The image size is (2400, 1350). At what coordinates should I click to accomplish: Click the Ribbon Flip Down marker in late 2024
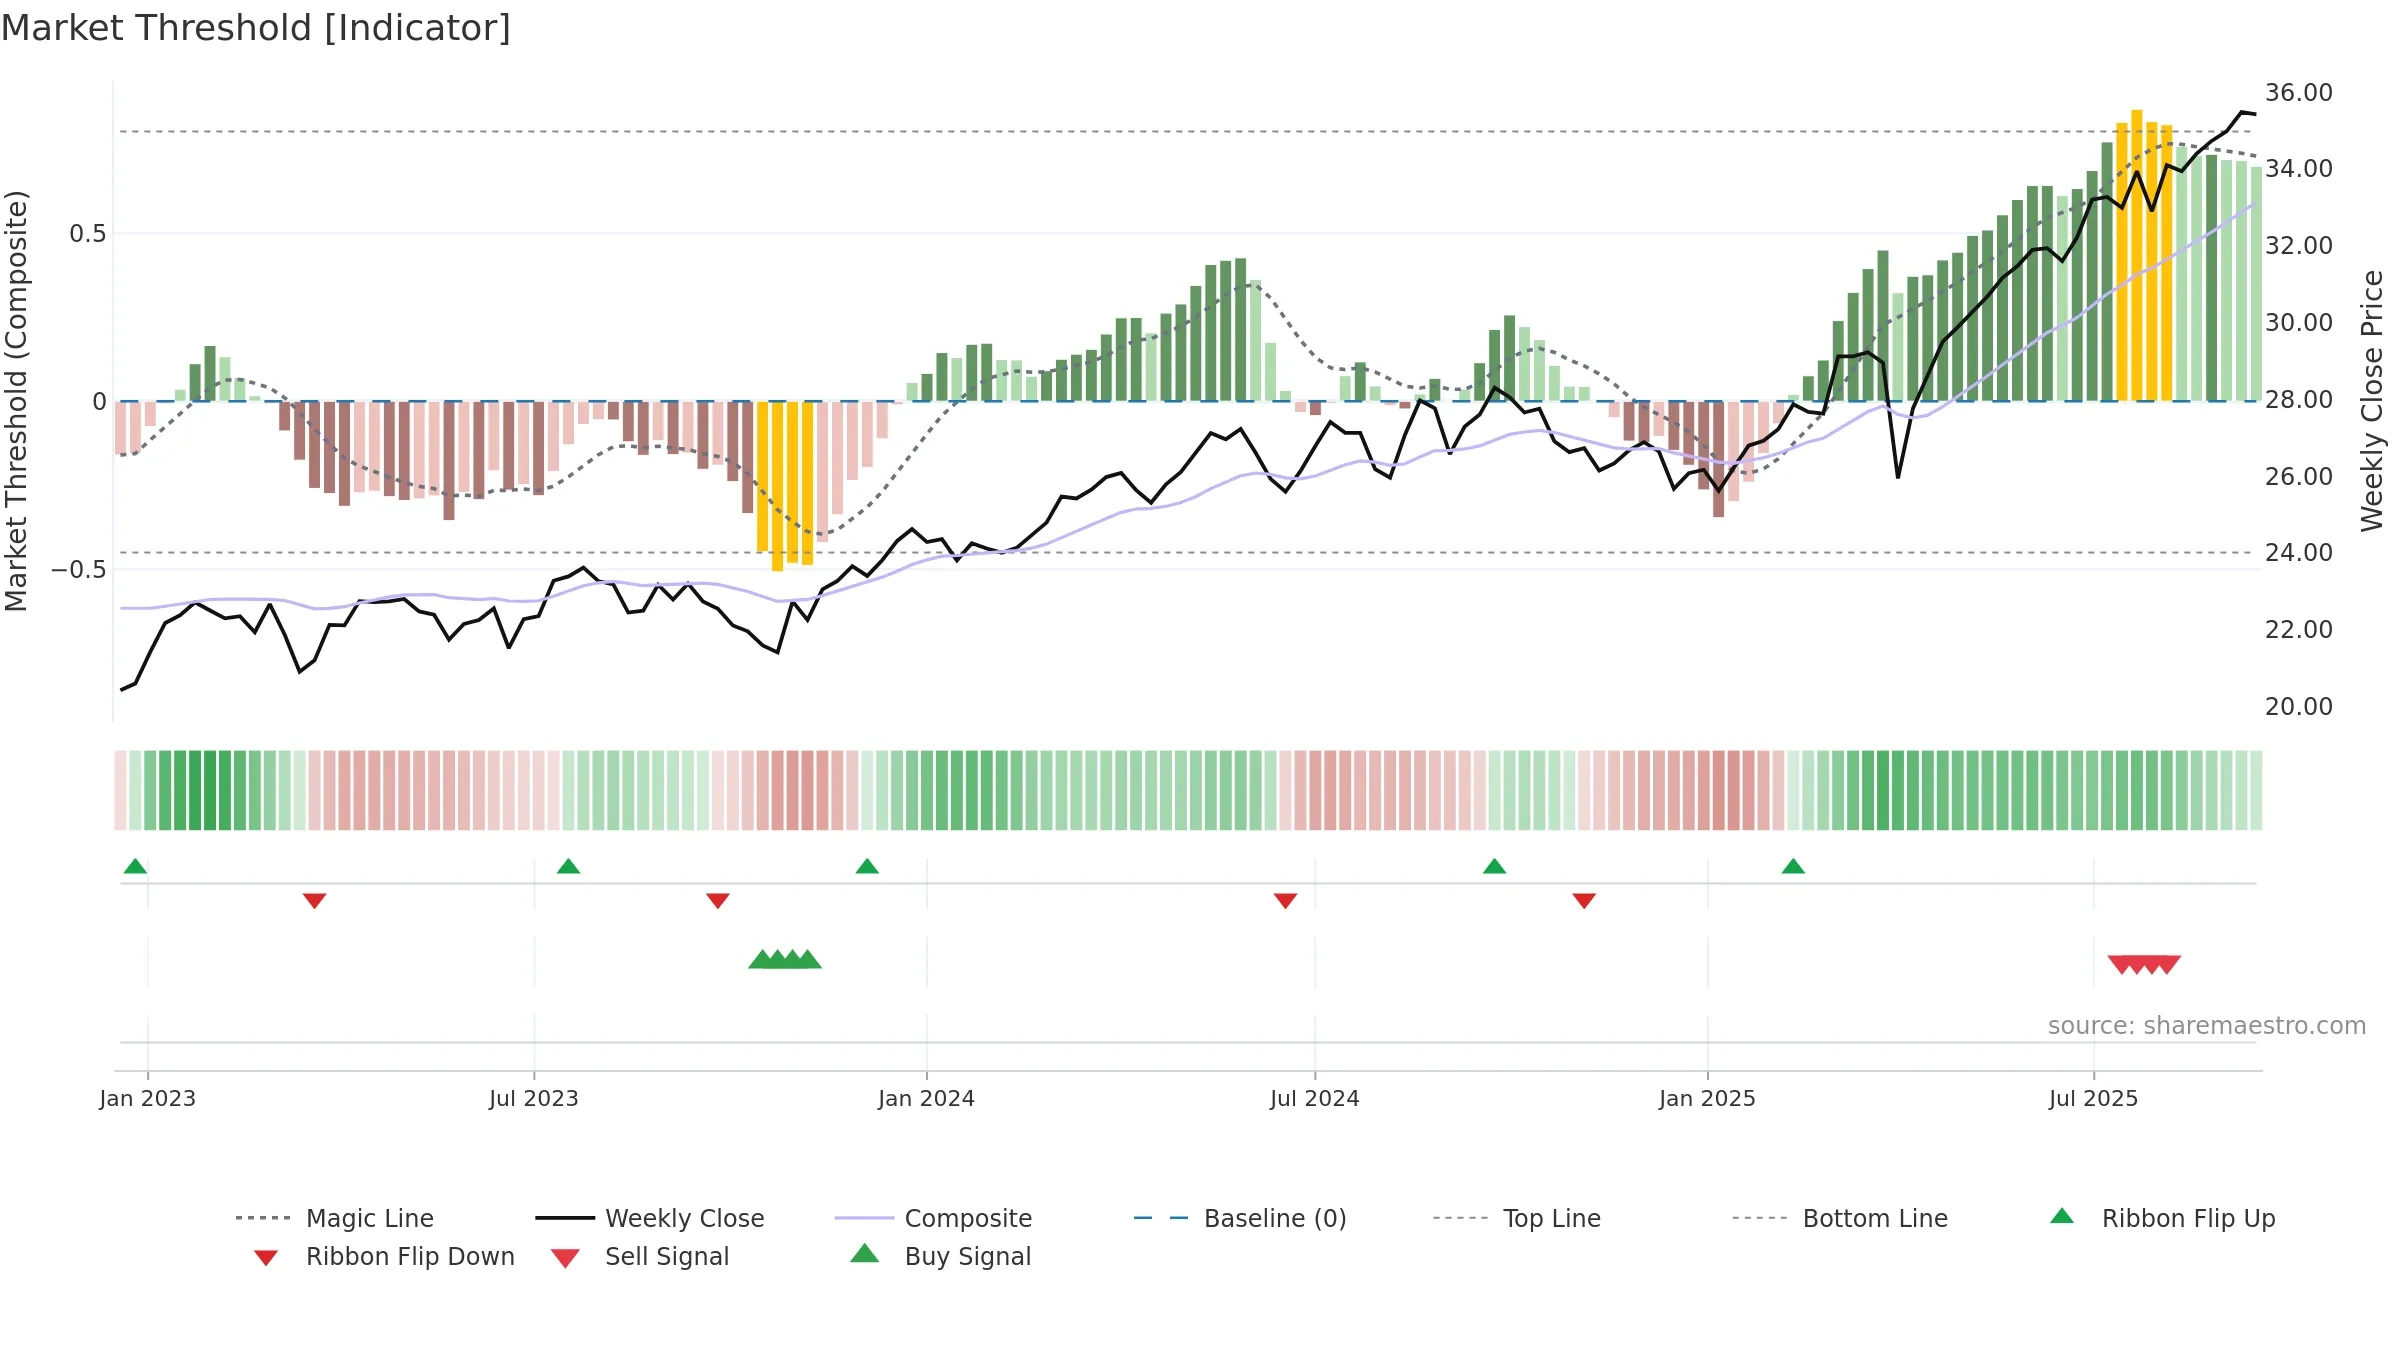click(x=1584, y=901)
